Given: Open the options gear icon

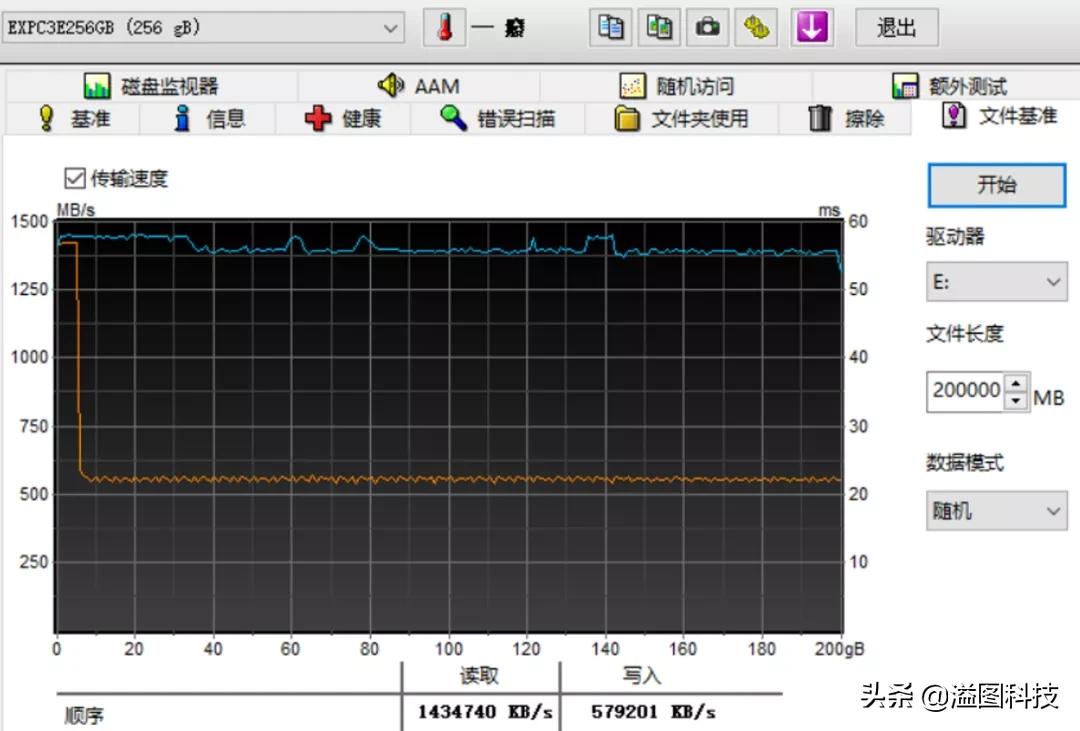Looking at the screenshot, I should point(757,28).
